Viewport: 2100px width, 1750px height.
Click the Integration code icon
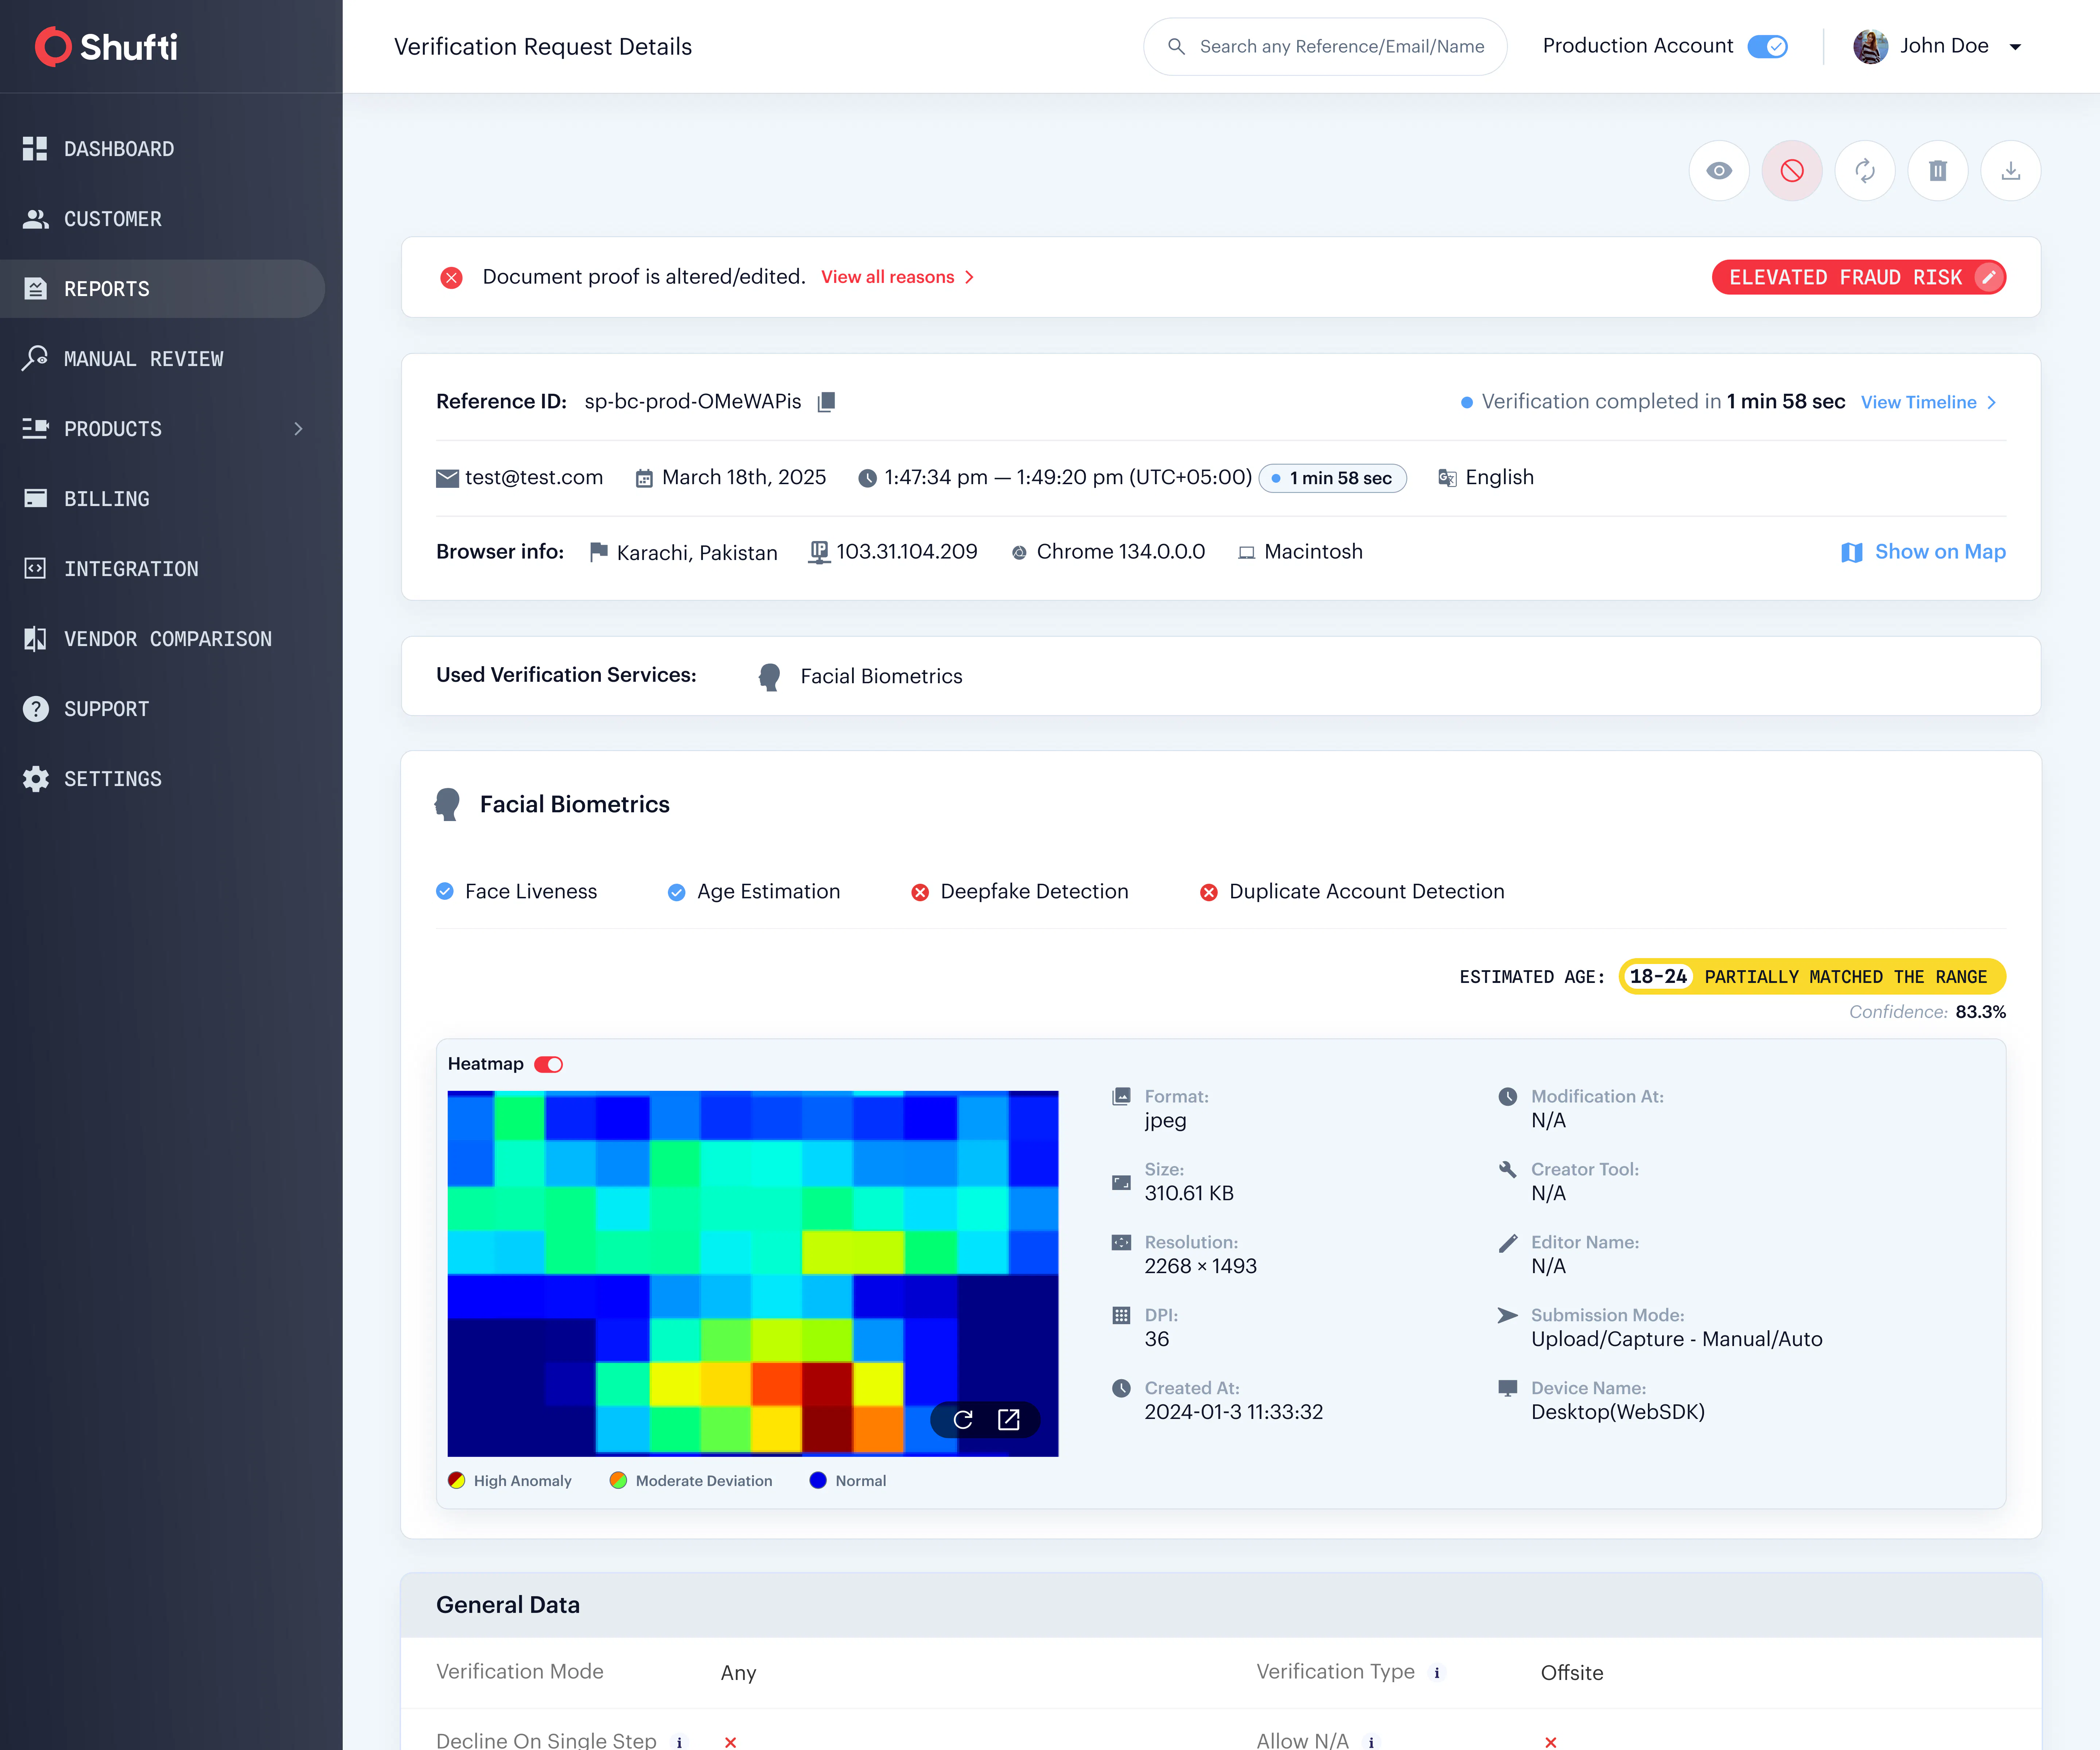(x=35, y=568)
